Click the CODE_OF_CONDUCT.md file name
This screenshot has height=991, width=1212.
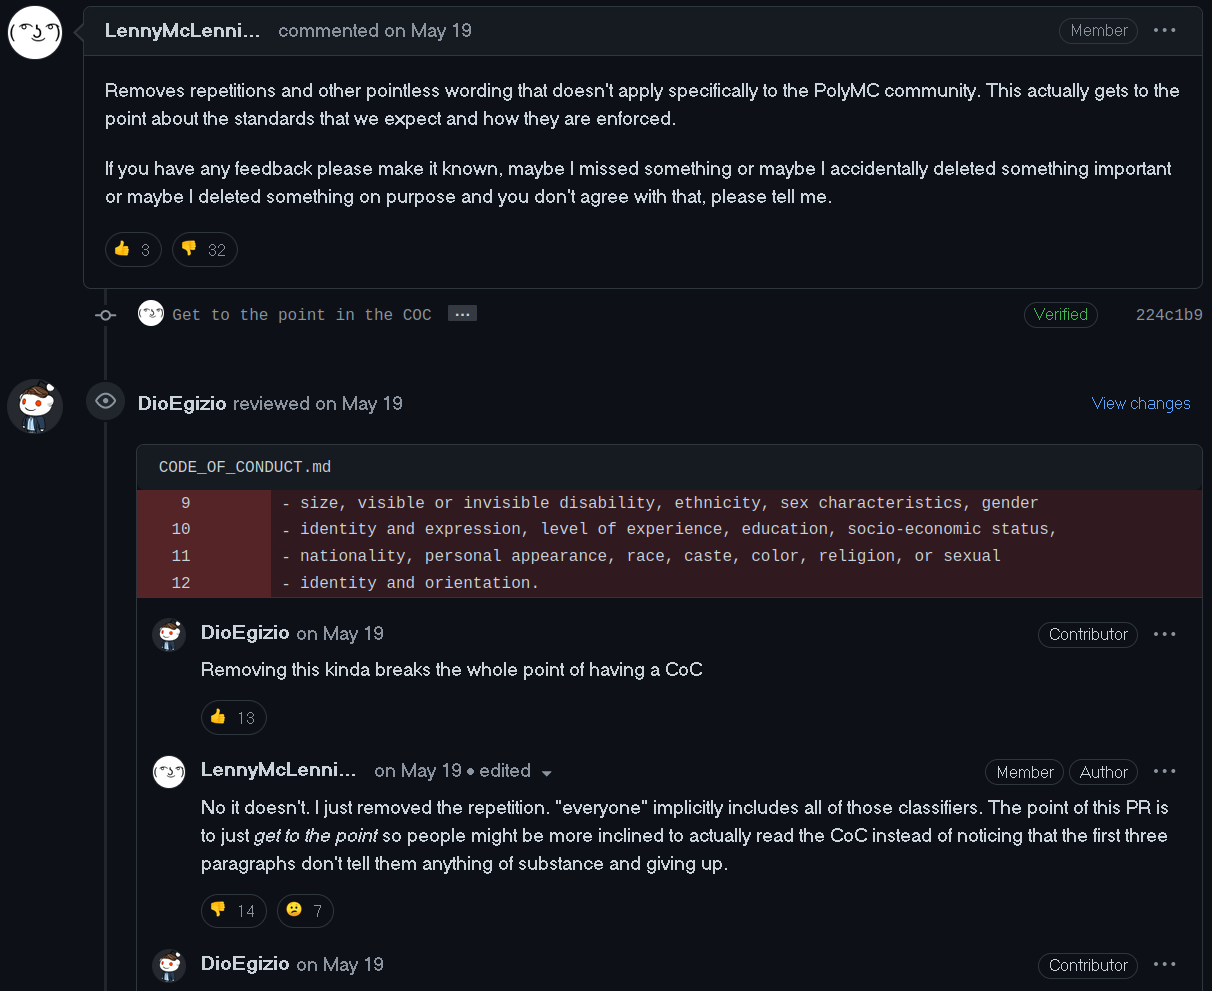[x=245, y=467]
